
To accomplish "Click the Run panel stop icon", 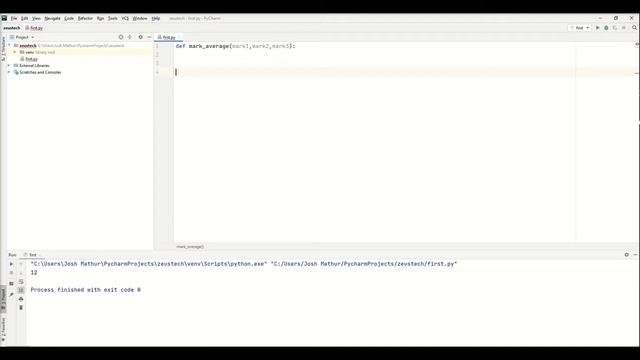I will point(11,273).
